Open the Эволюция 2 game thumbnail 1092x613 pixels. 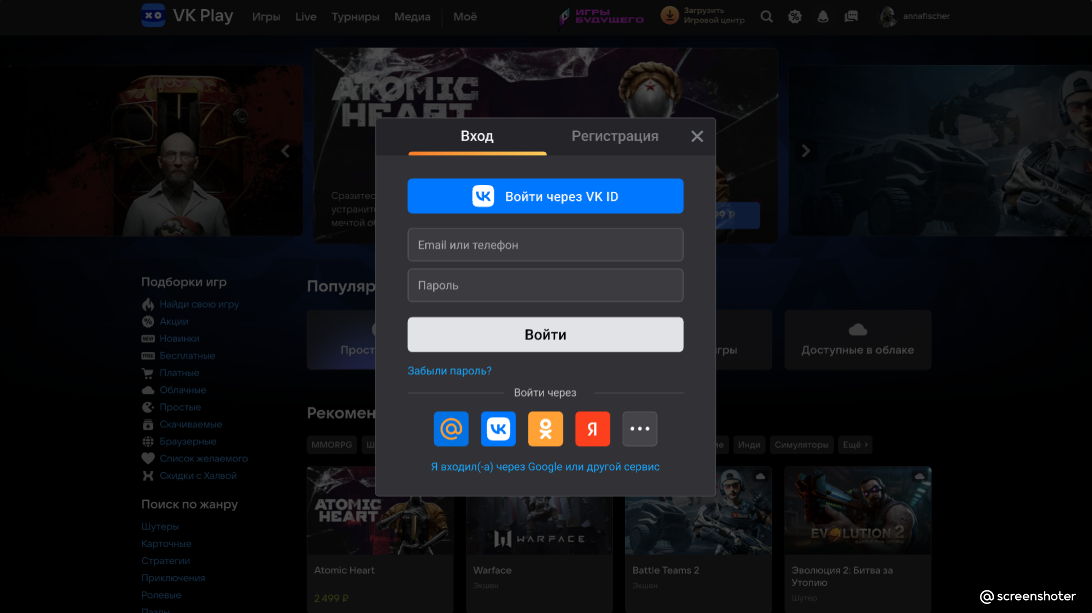point(858,511)
